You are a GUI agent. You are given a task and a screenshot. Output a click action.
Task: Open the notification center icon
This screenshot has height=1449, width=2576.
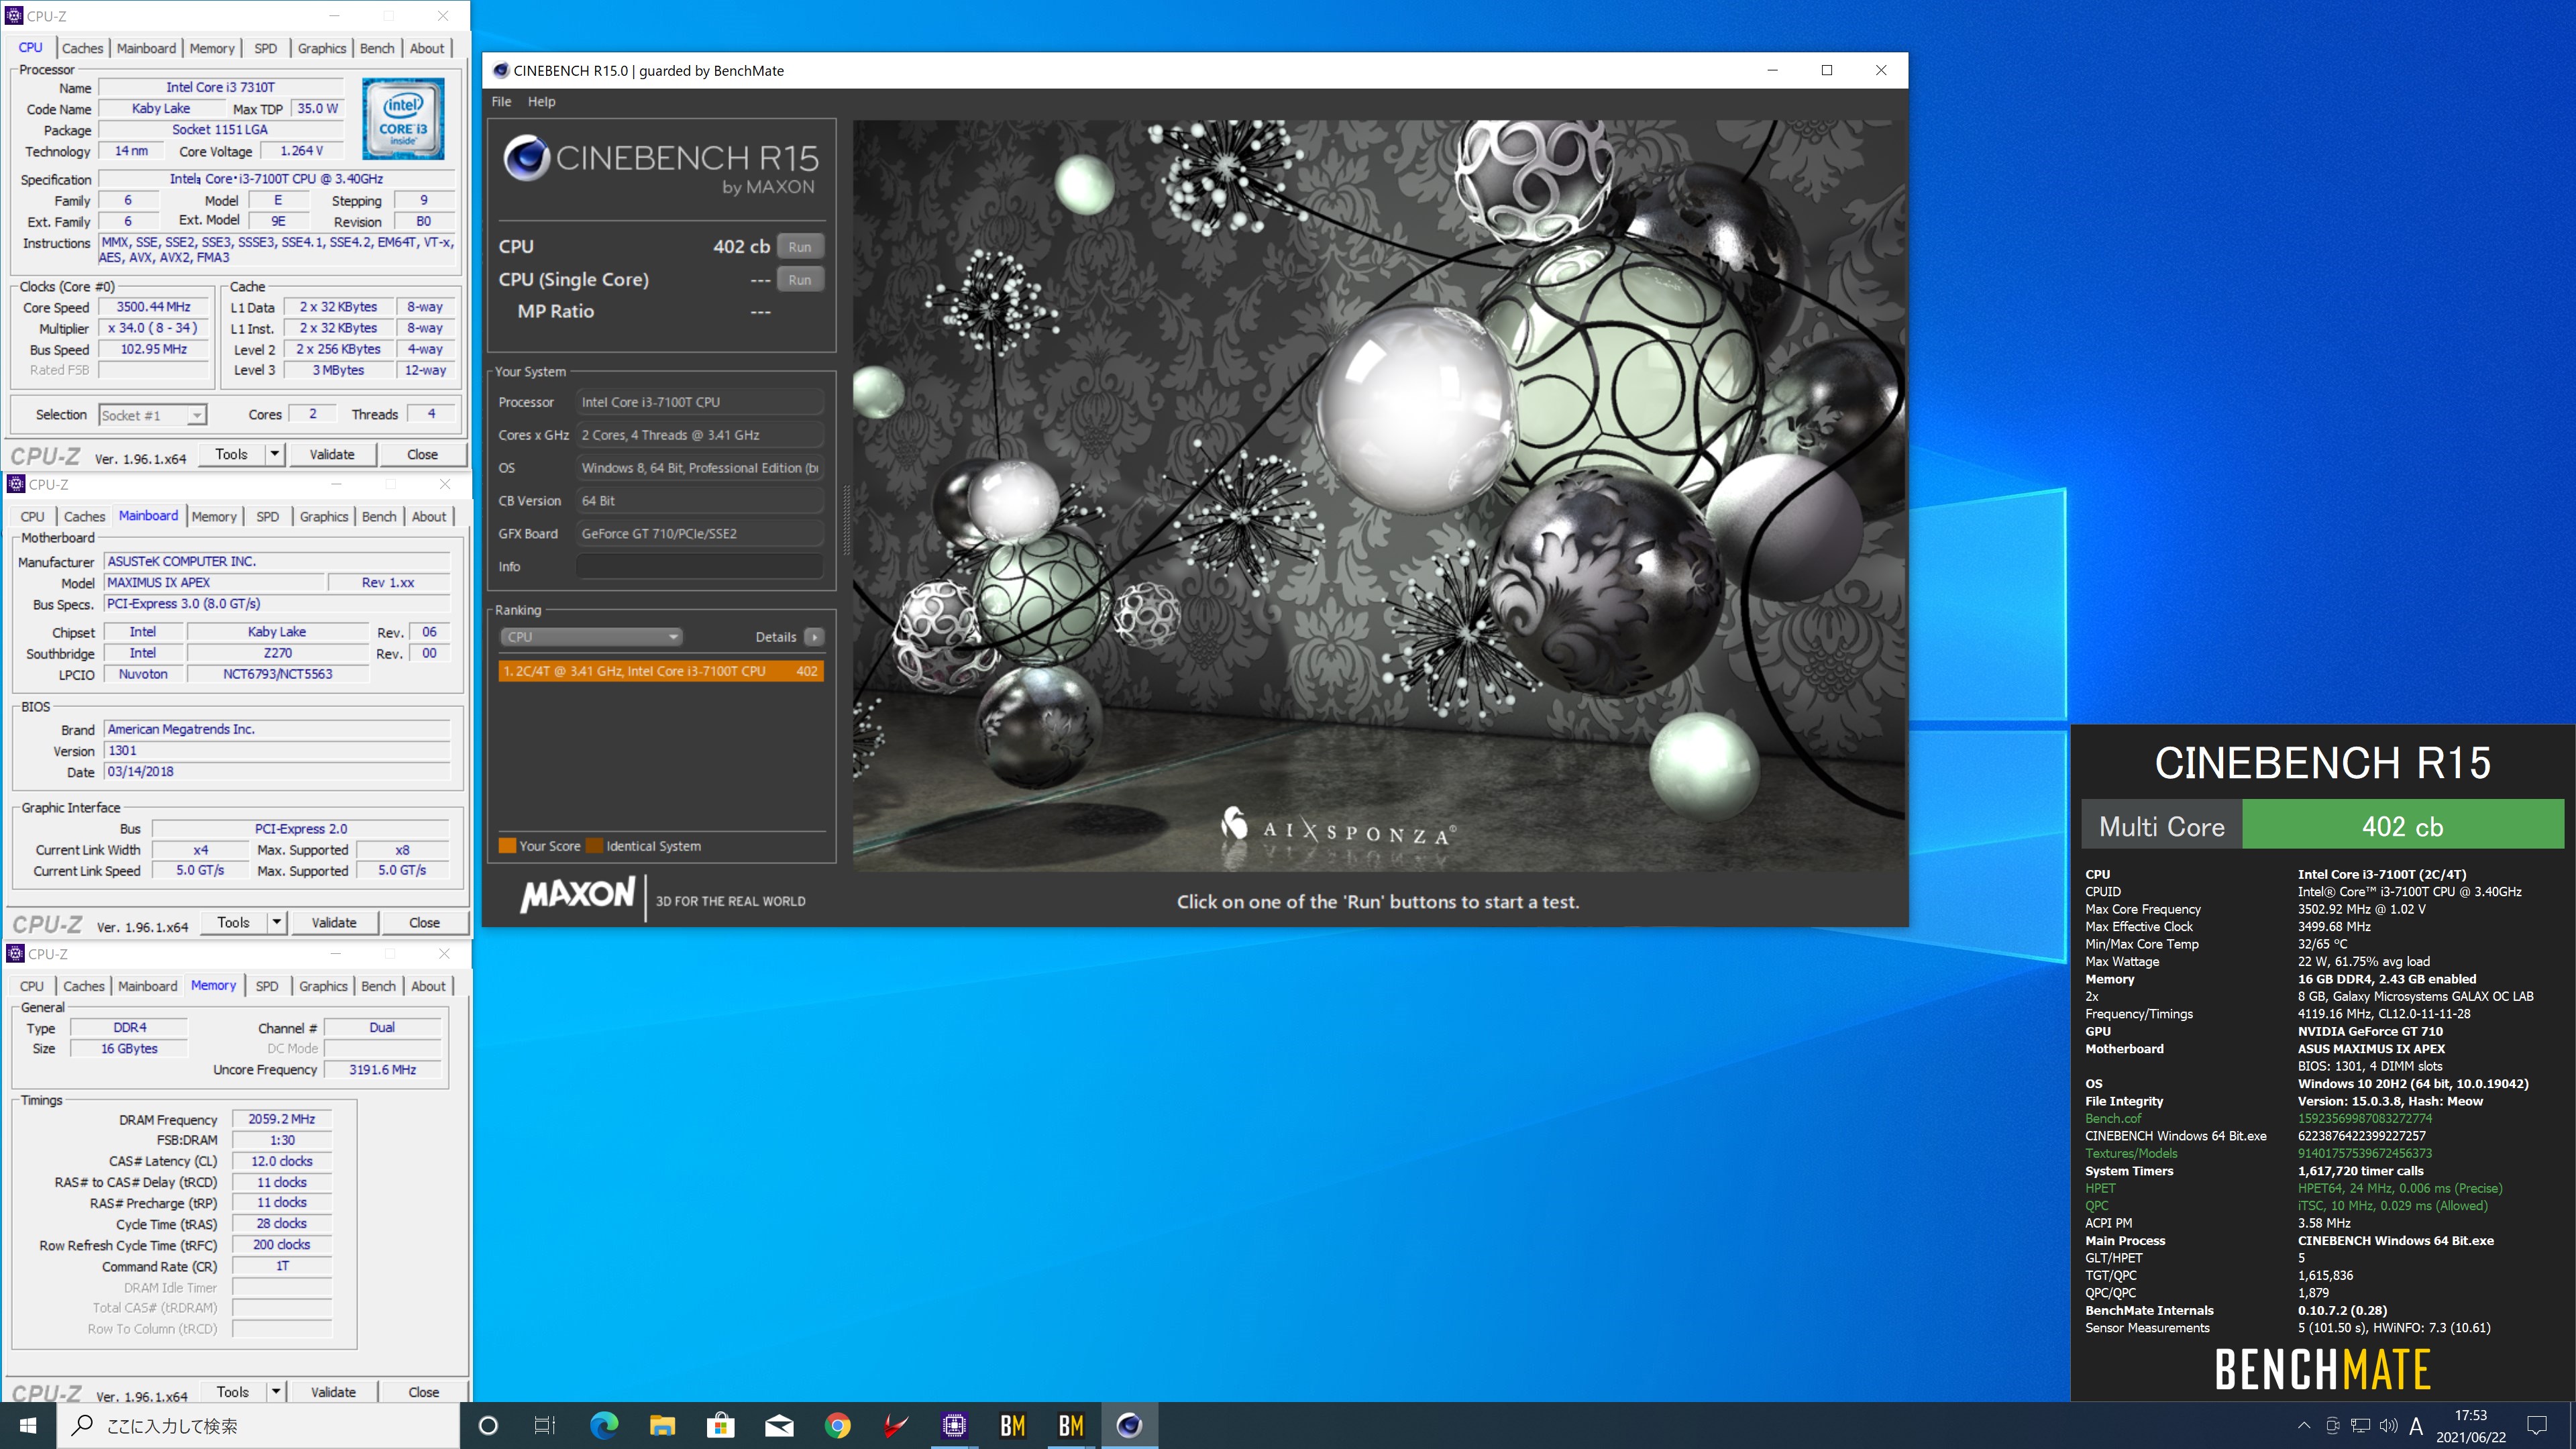(x=2537, y=1425)
